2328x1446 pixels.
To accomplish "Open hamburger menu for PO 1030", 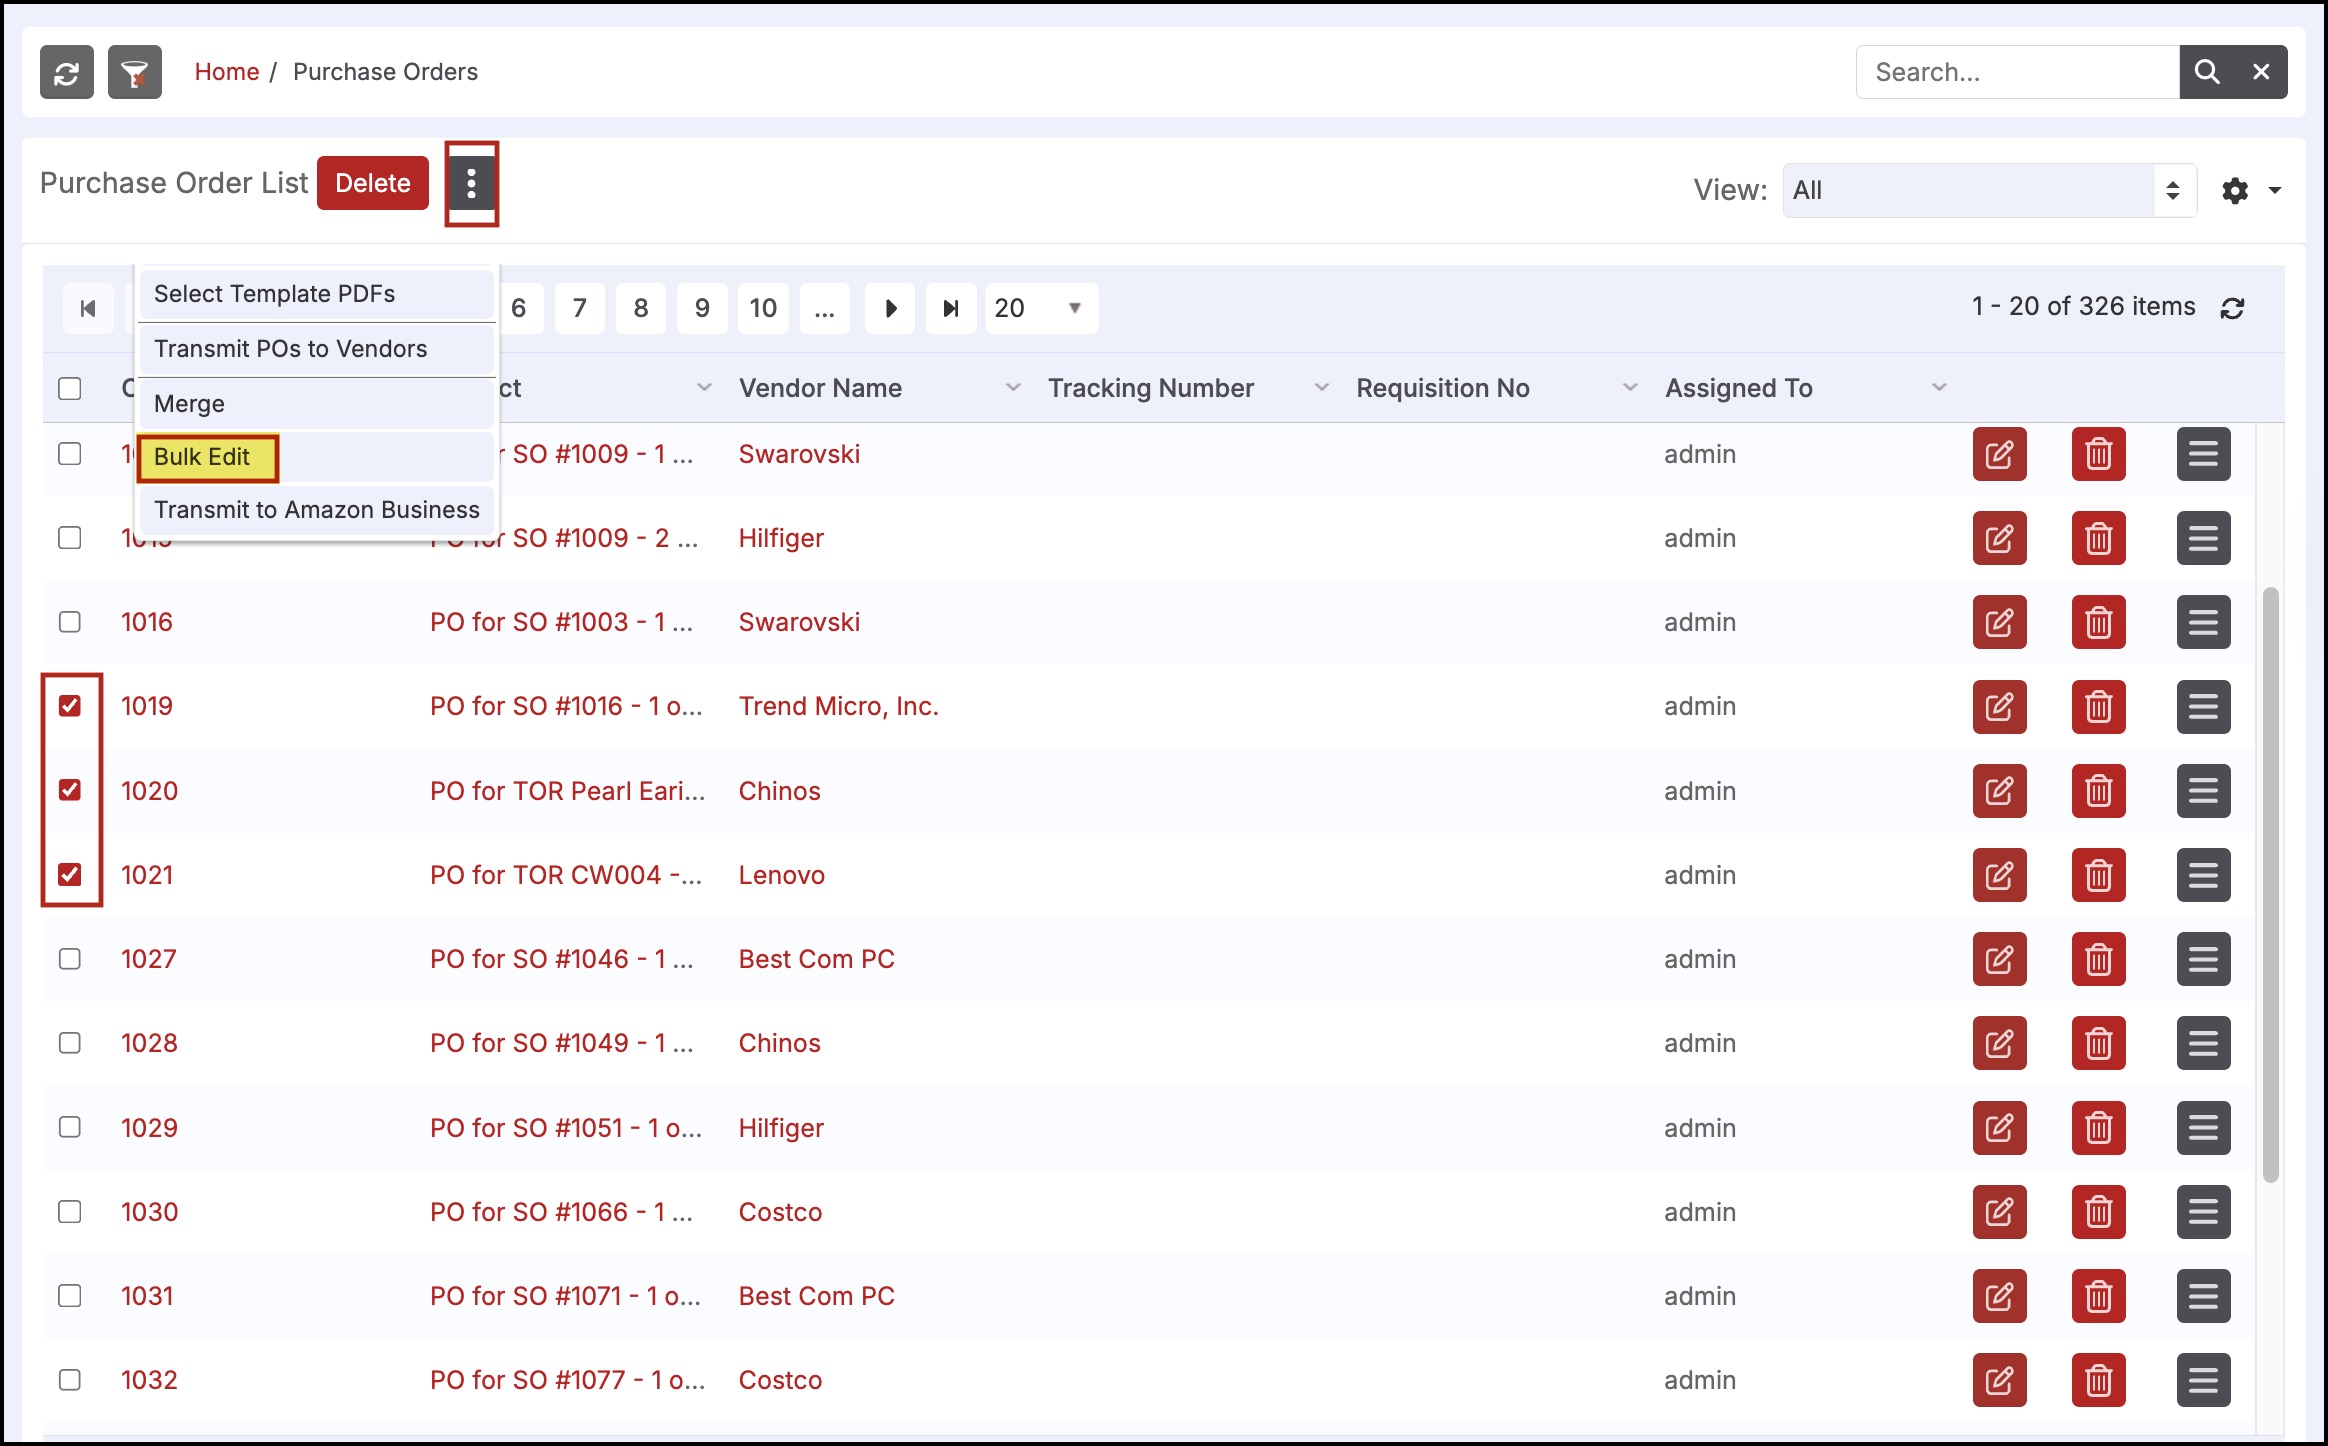I will point(2203,1212).
